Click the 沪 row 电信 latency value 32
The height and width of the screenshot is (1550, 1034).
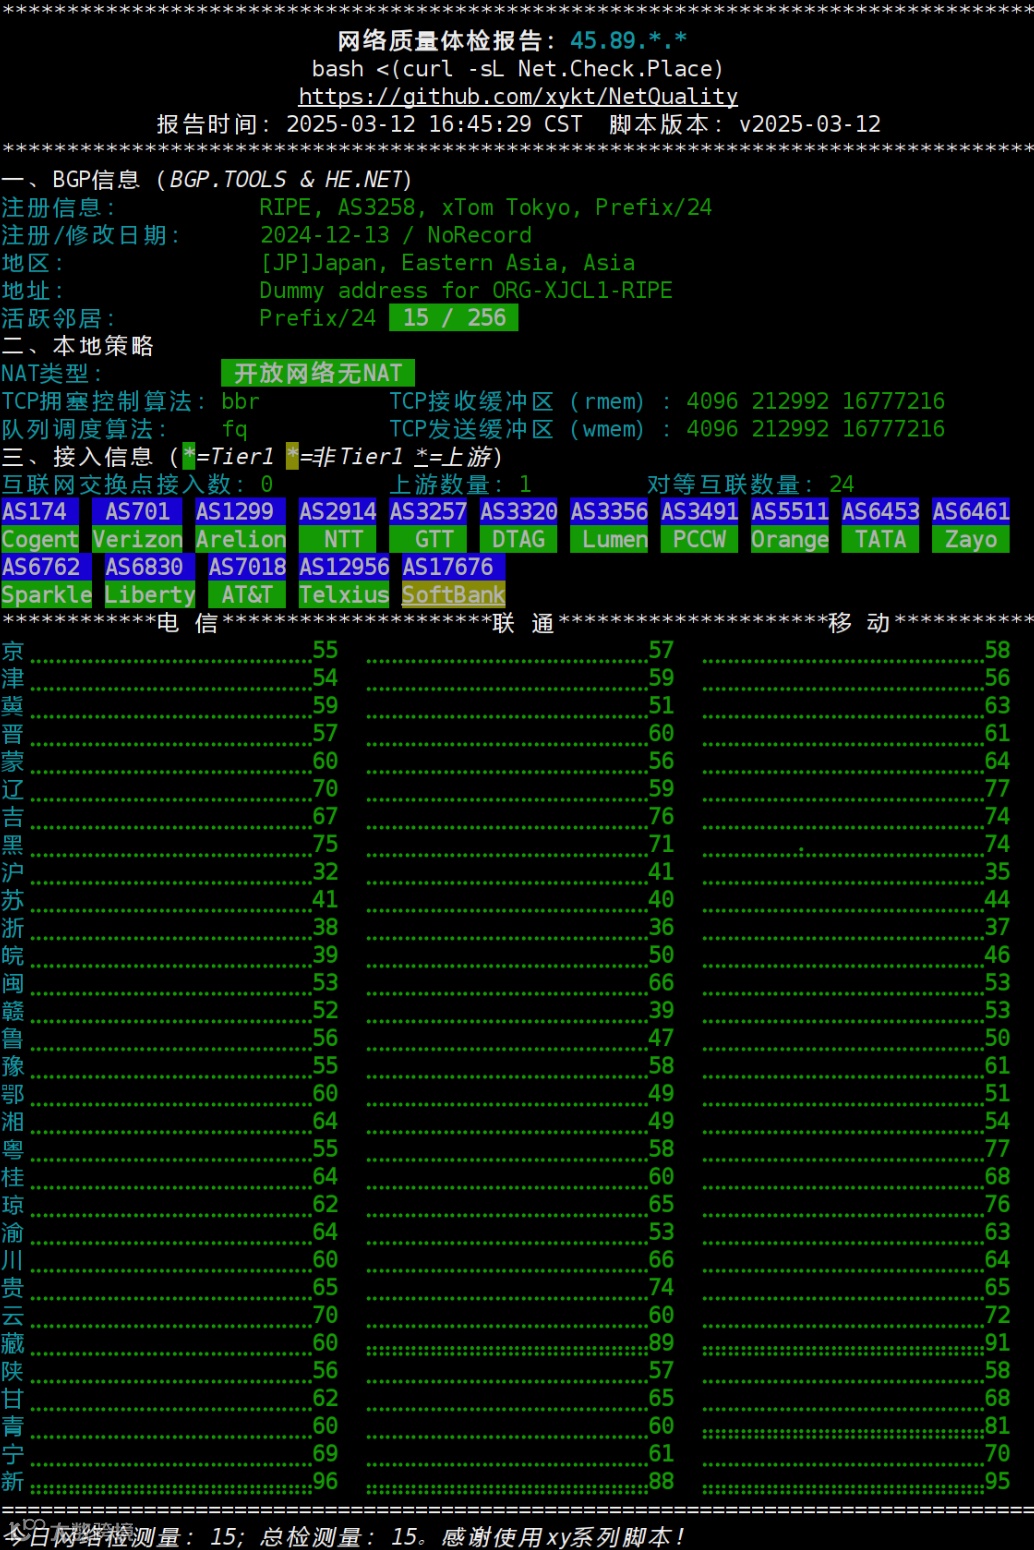pos(325,872)
